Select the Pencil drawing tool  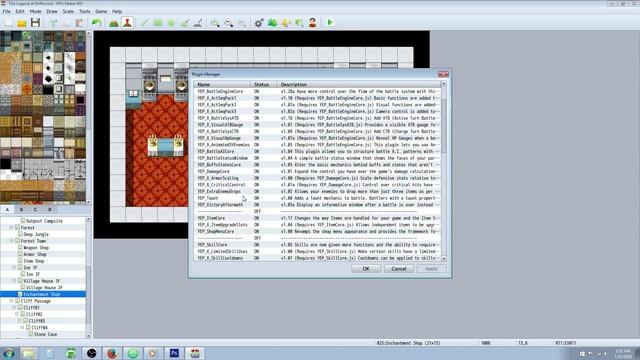click(x=145, y=23)
